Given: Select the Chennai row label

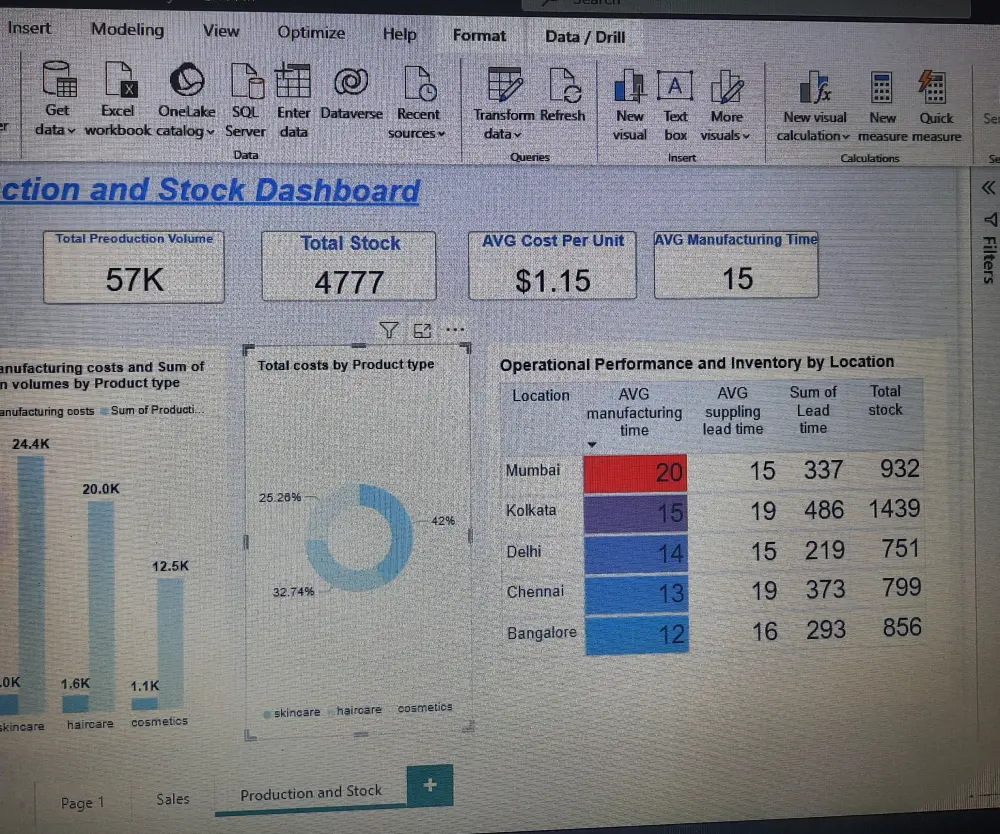Looking at the screenshot, I should point(535,592).
